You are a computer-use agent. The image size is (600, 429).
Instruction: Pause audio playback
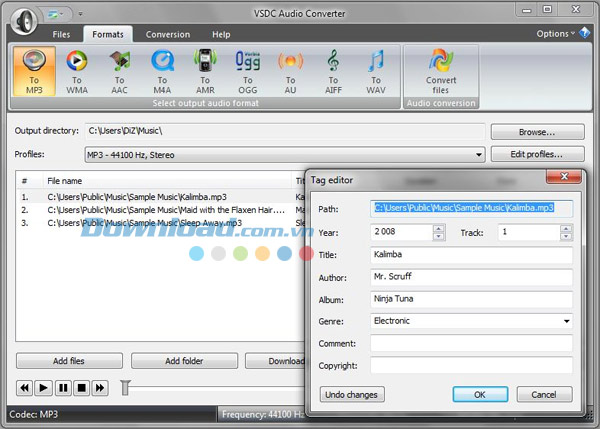[63, 388]
